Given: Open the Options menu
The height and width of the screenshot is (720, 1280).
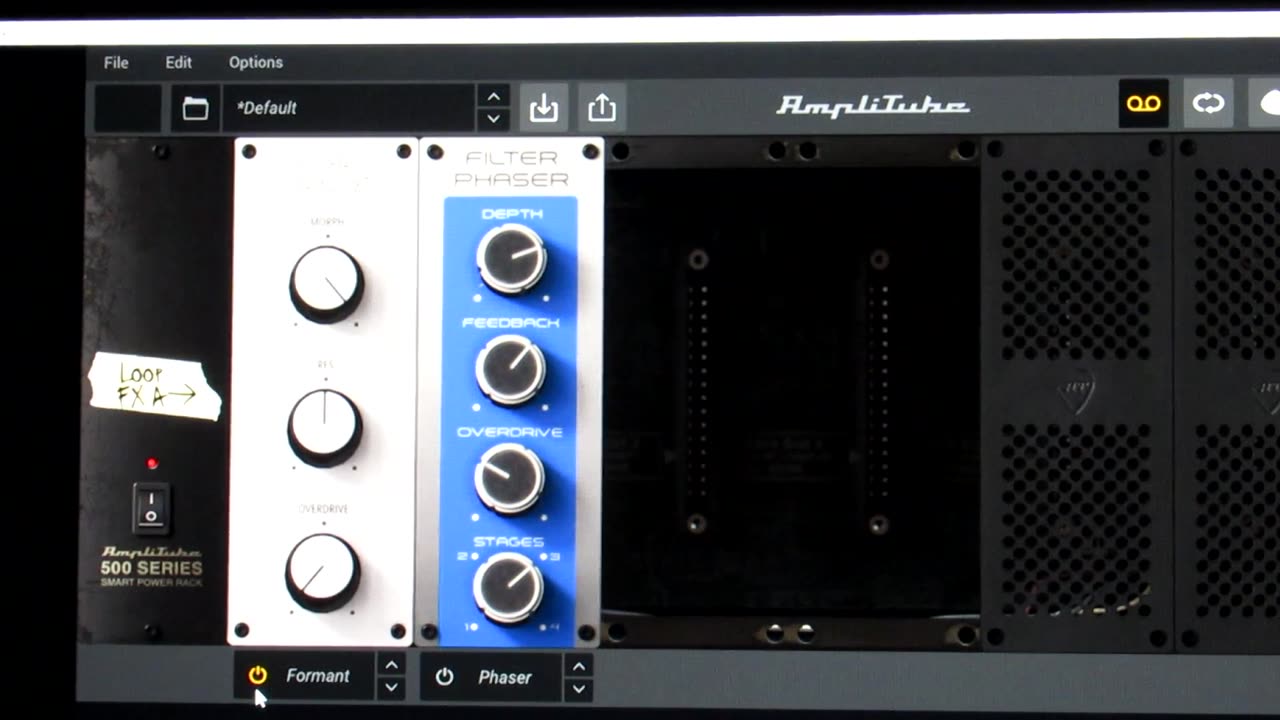Looking at the screenshot, I should (256, 62).
